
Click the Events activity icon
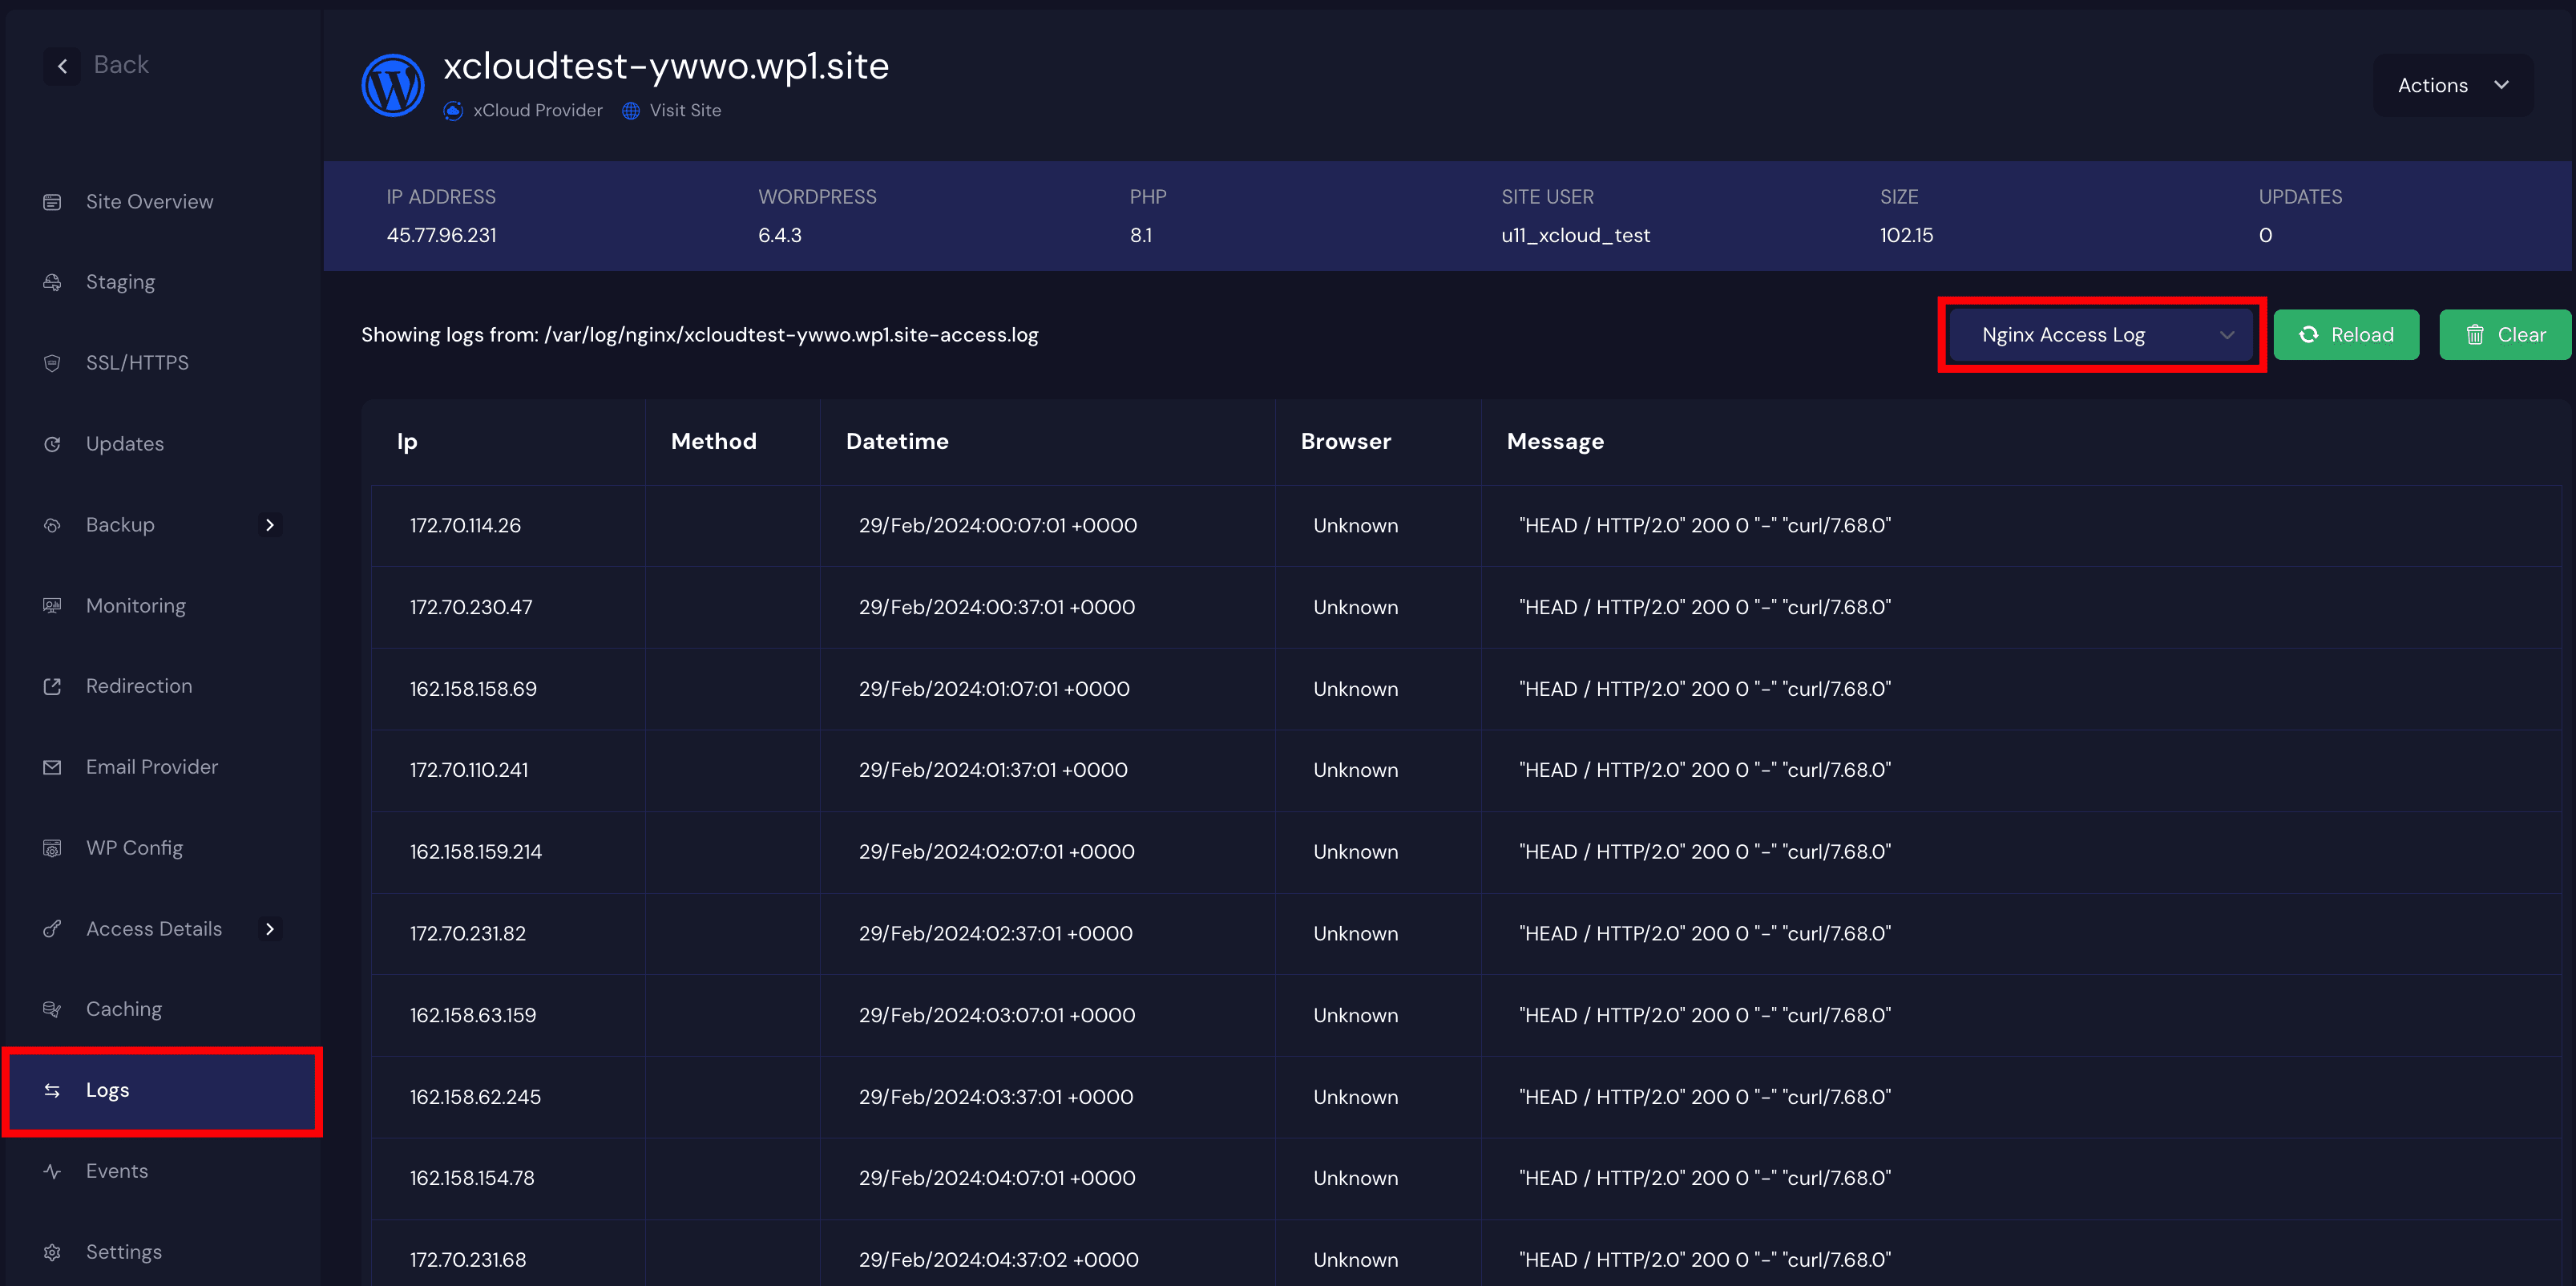click(52, 1171)
